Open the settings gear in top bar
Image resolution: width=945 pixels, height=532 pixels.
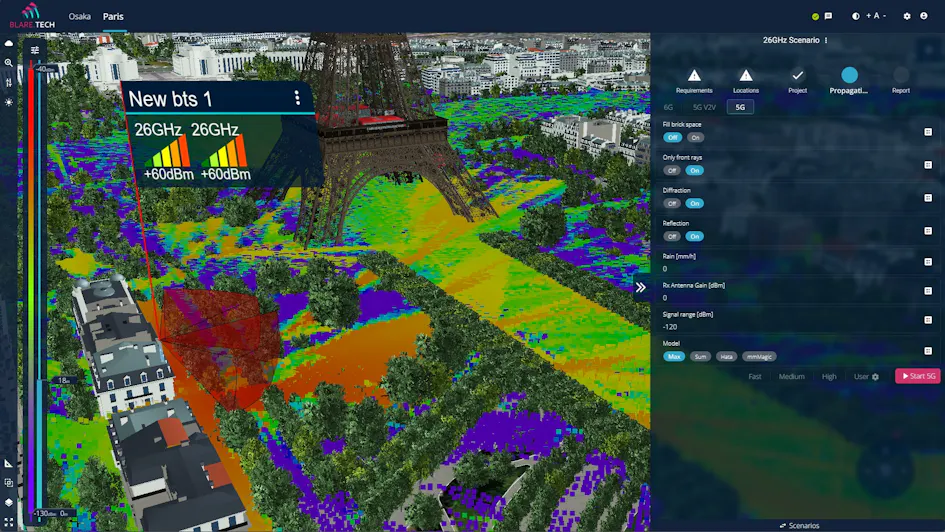coord(907,16)
